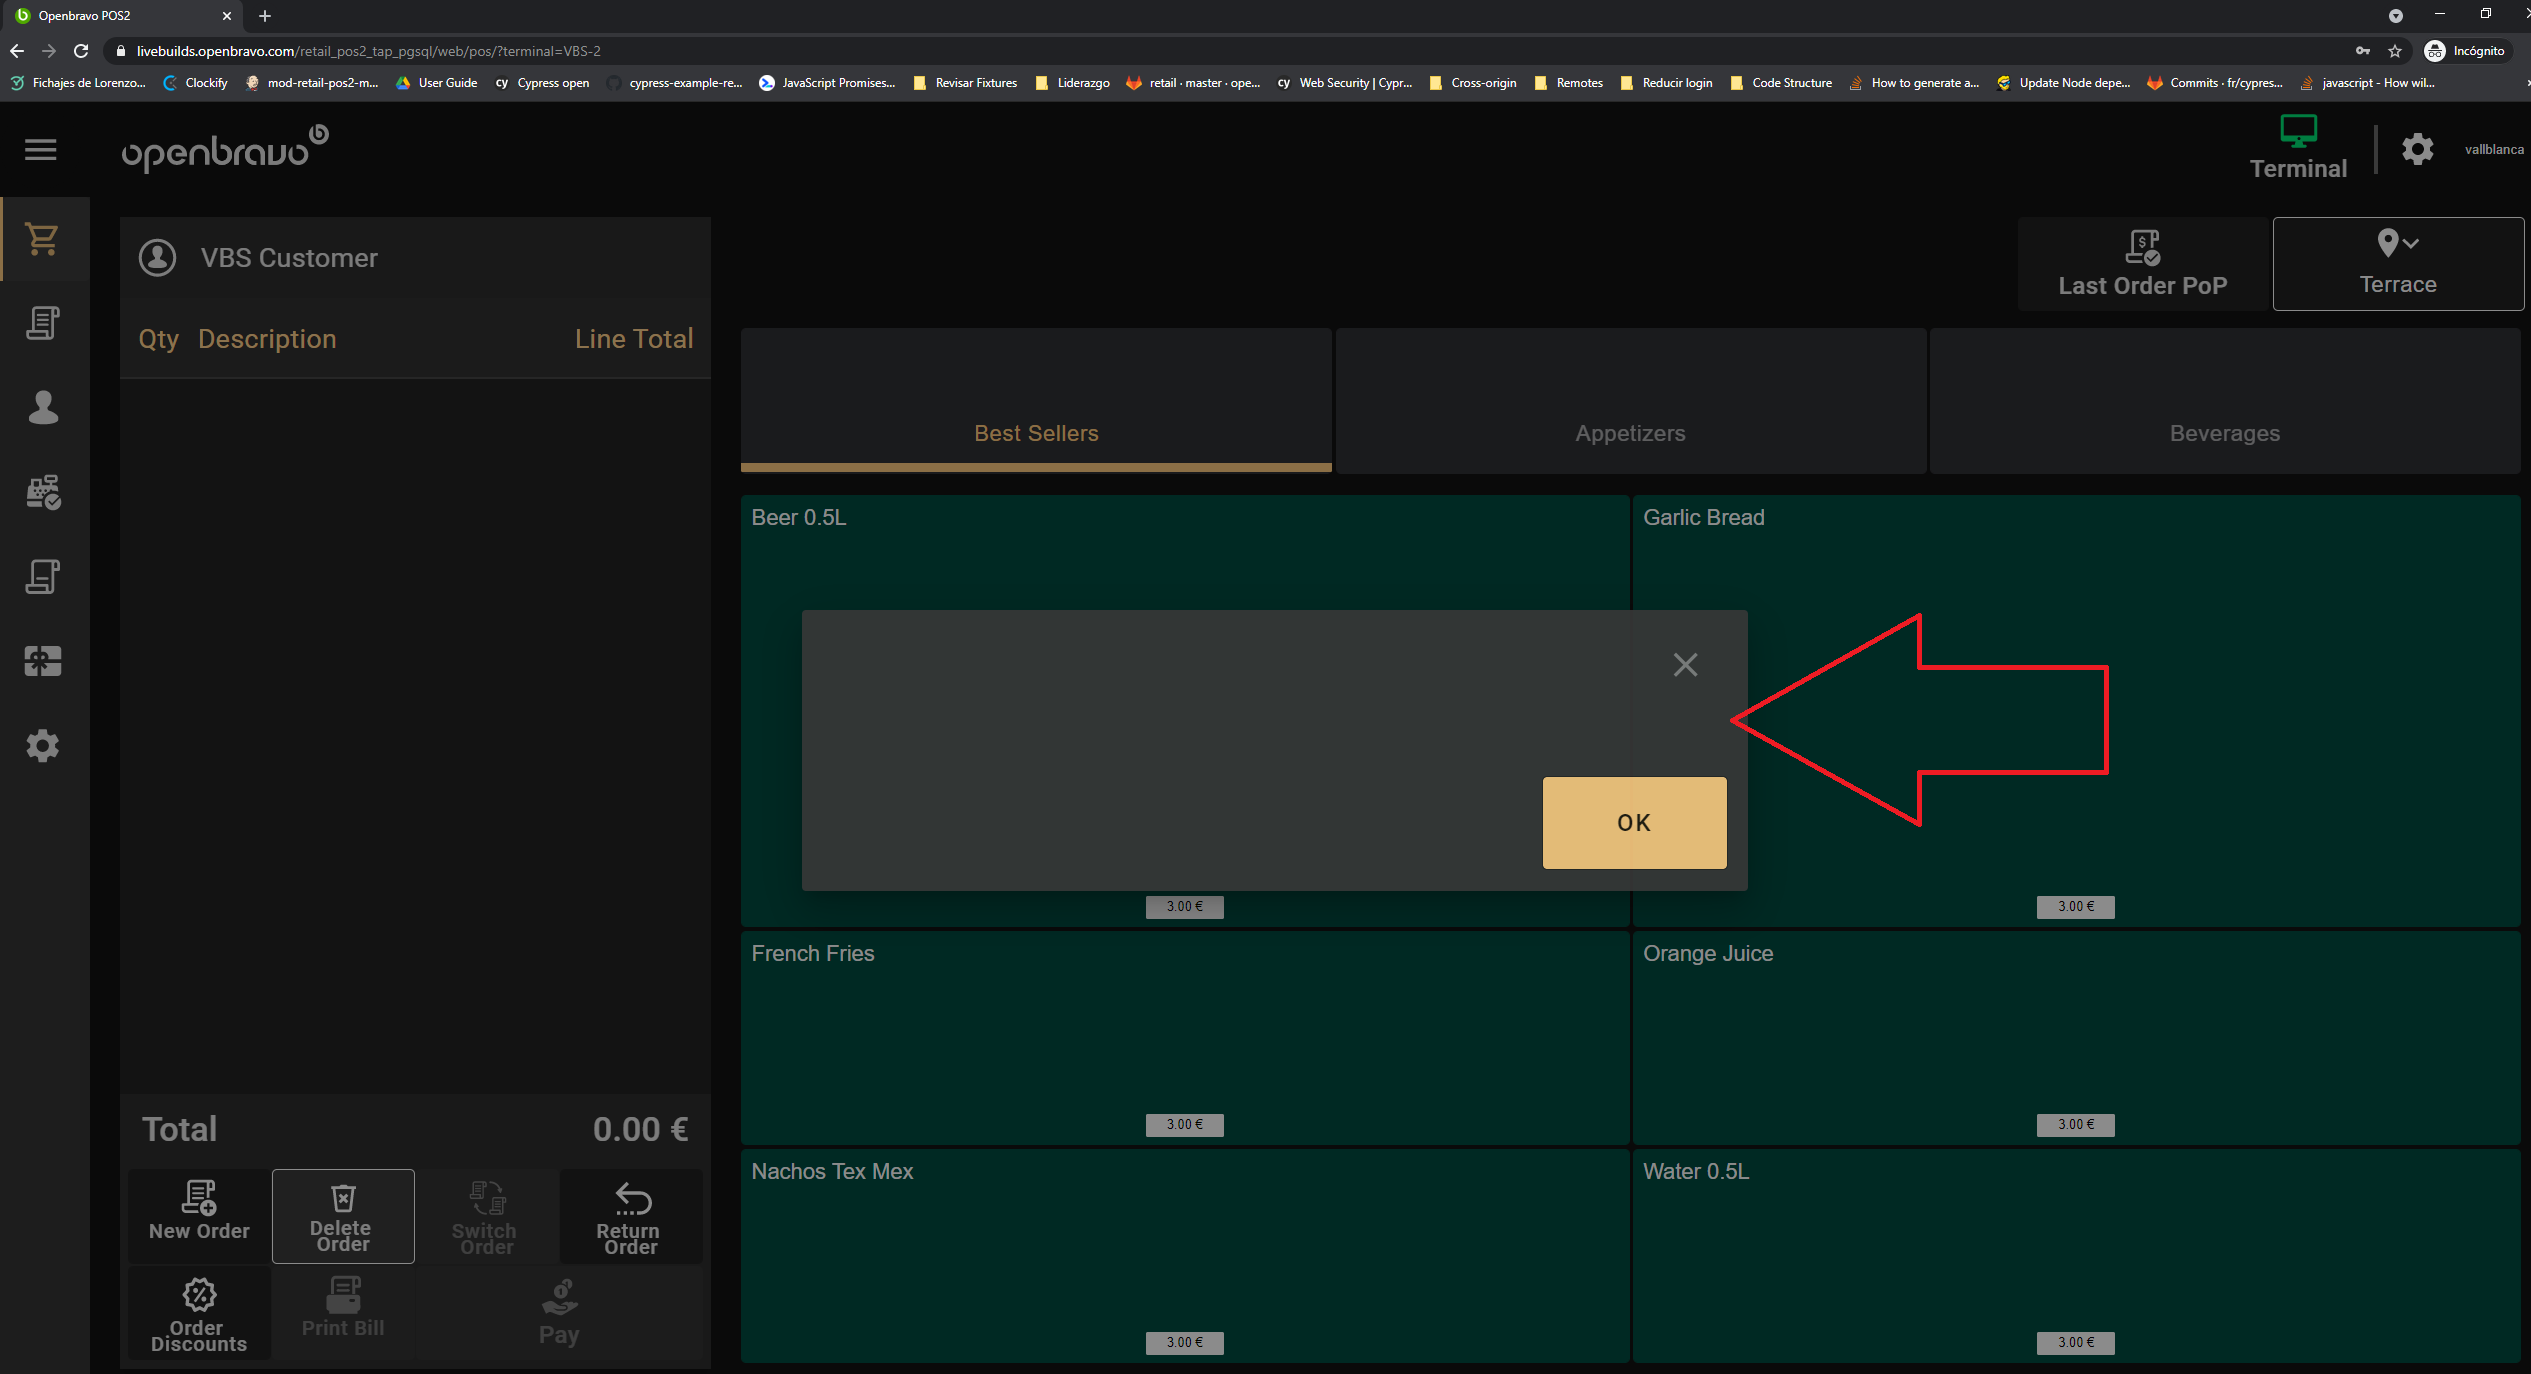Click the Last Order PoP button

point(2142,264)
